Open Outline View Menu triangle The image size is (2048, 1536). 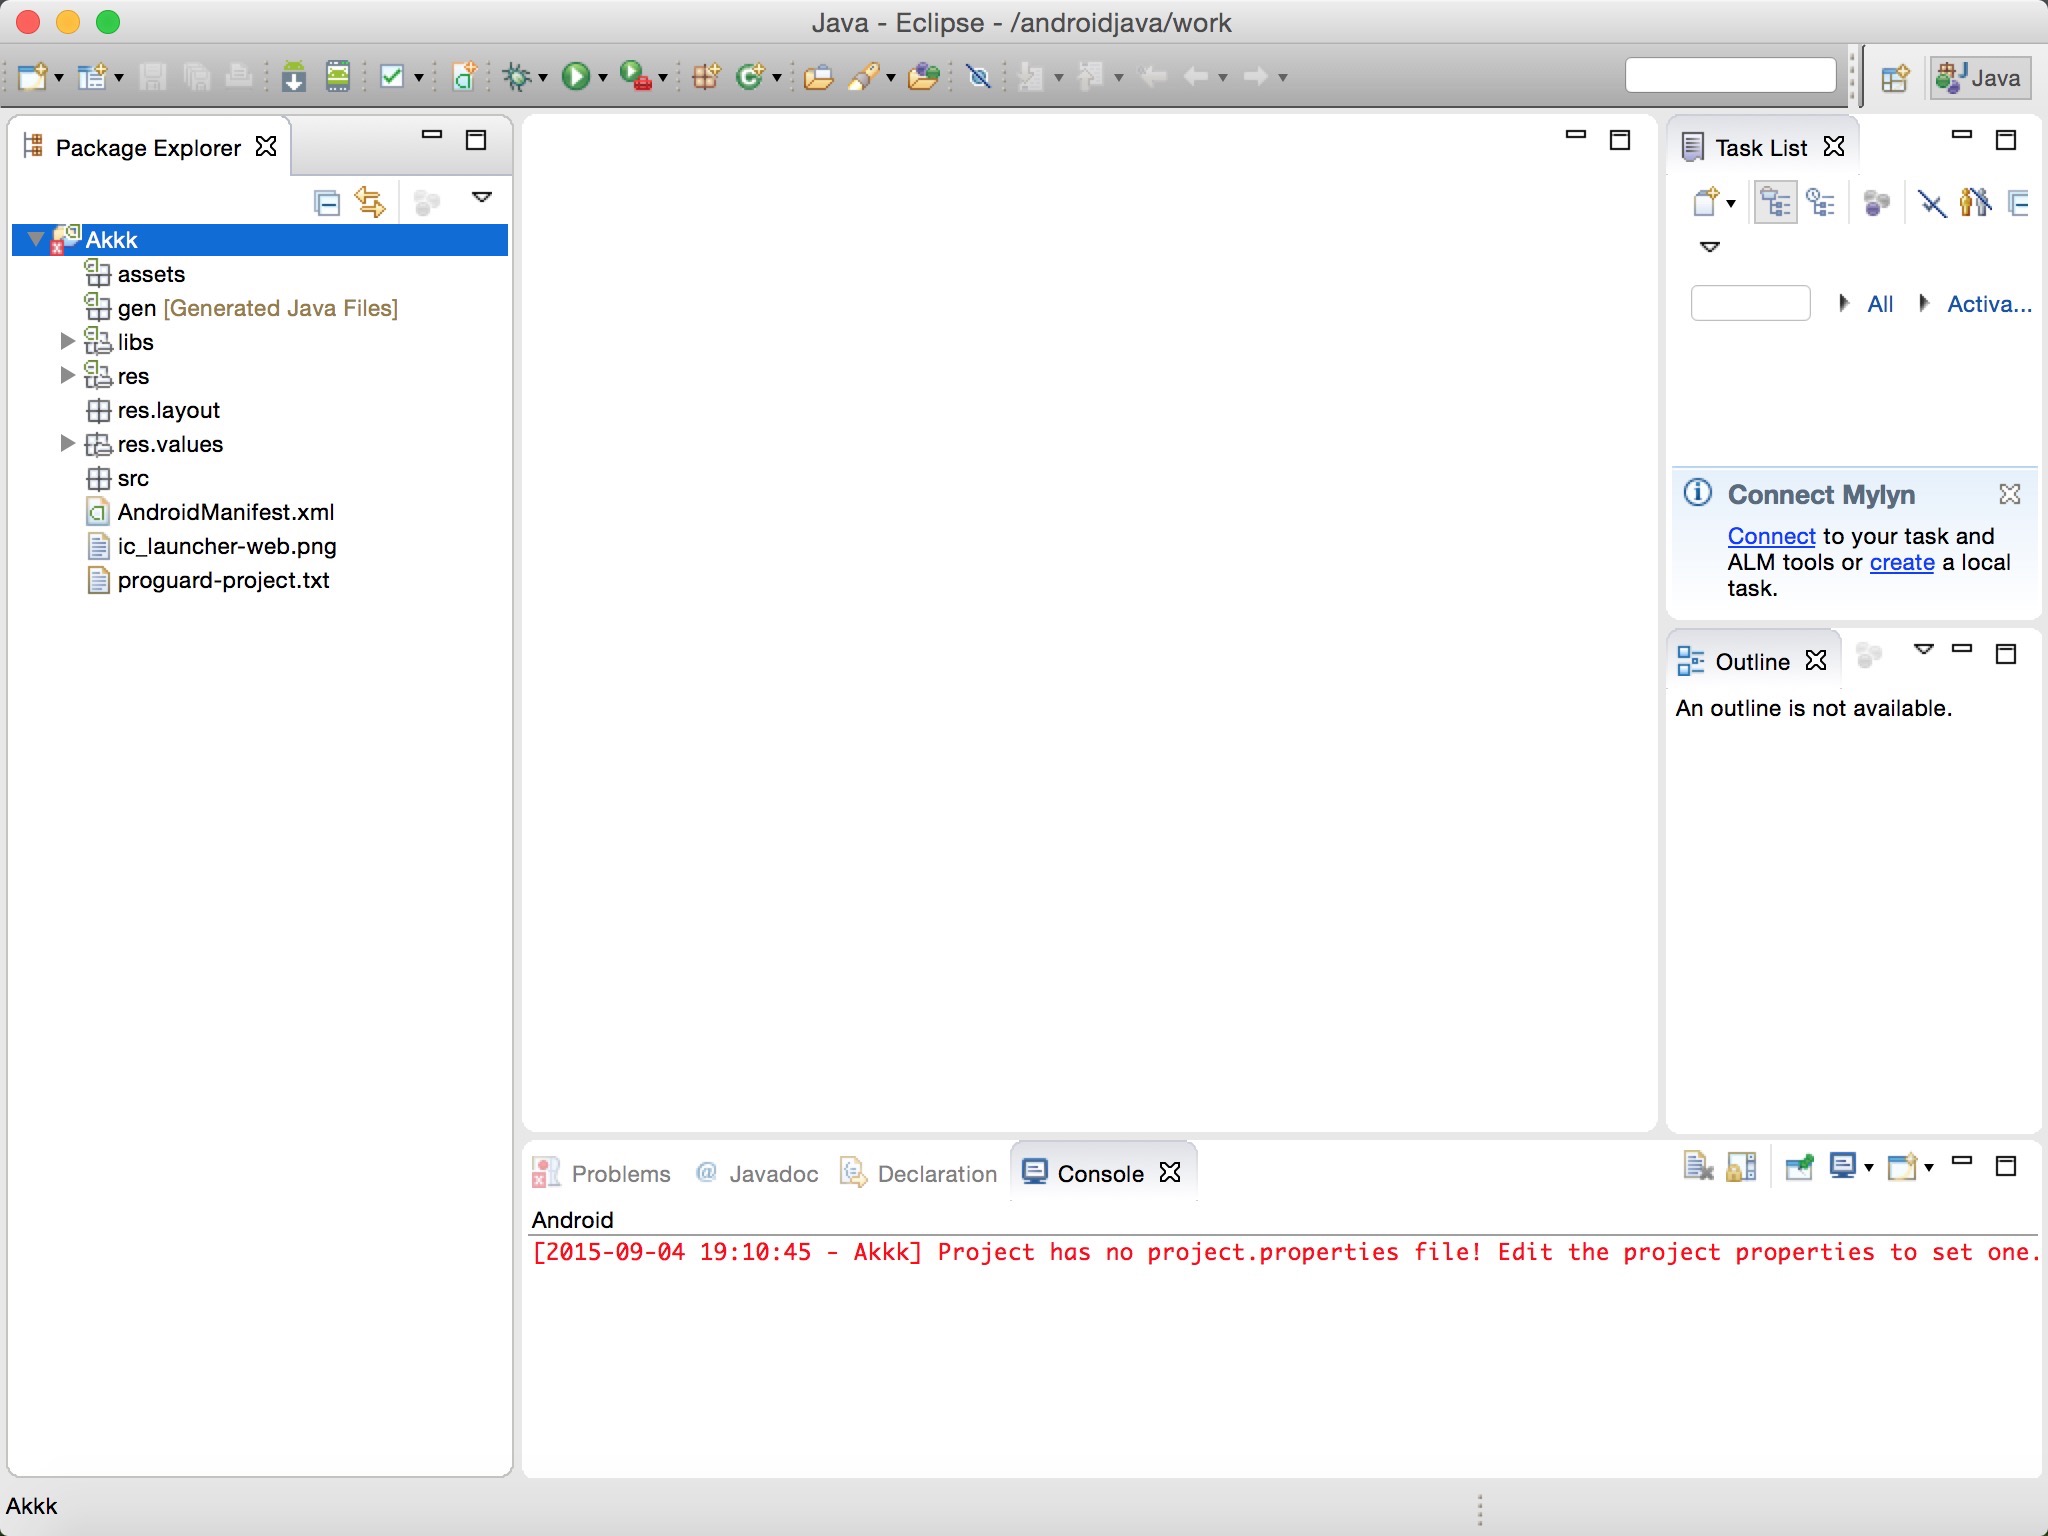(1923, 649)
